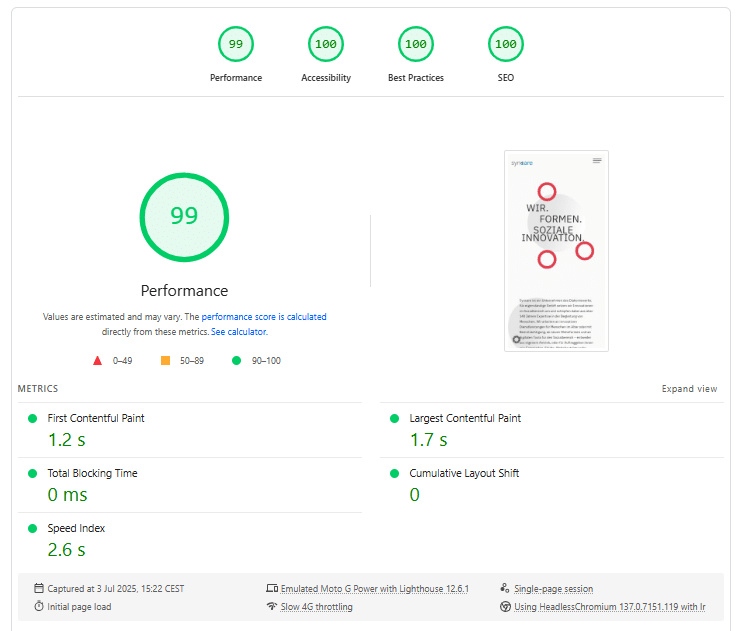The height and width of the screenshot is (631, 736).
Task: Open the 'See calculator' link
Action: 238,332
